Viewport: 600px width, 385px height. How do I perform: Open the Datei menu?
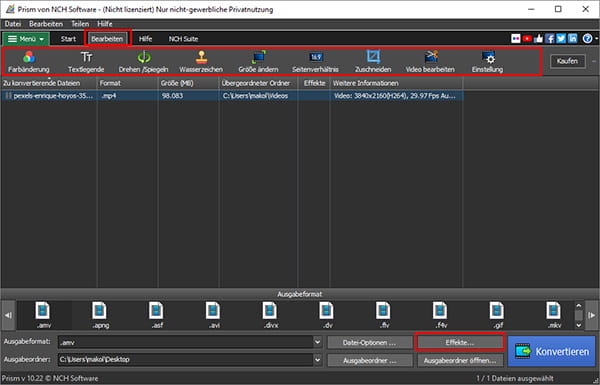13,24
